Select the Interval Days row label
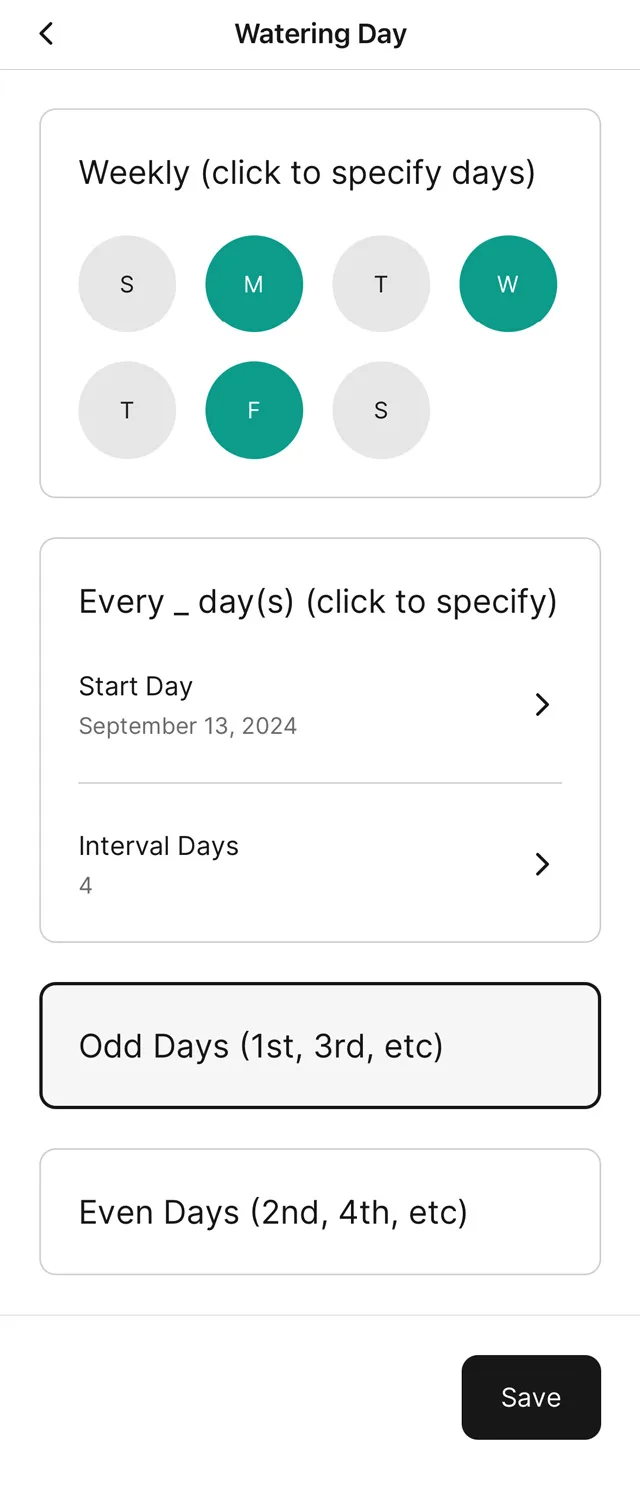Screen dimensions: 640x1490 (159, 846)
